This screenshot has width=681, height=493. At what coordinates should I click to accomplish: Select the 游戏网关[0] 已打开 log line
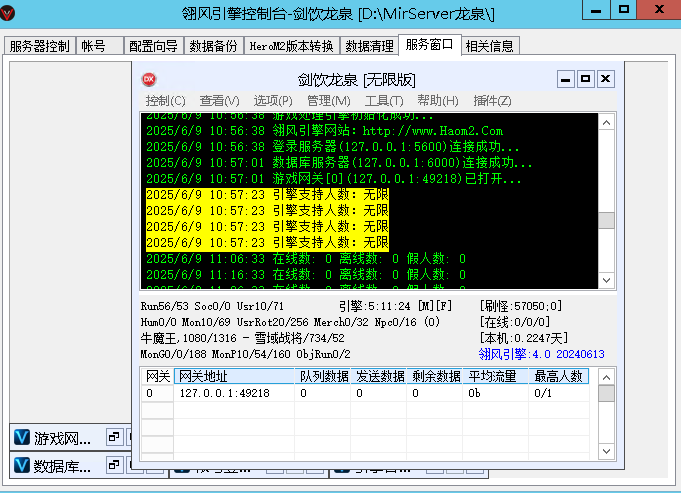tap(334, 179)
